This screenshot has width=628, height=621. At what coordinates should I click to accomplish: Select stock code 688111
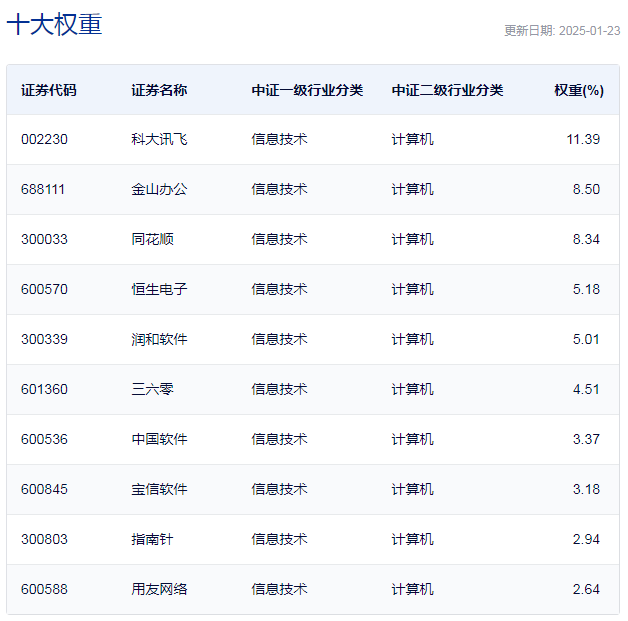tap(43, 189)
